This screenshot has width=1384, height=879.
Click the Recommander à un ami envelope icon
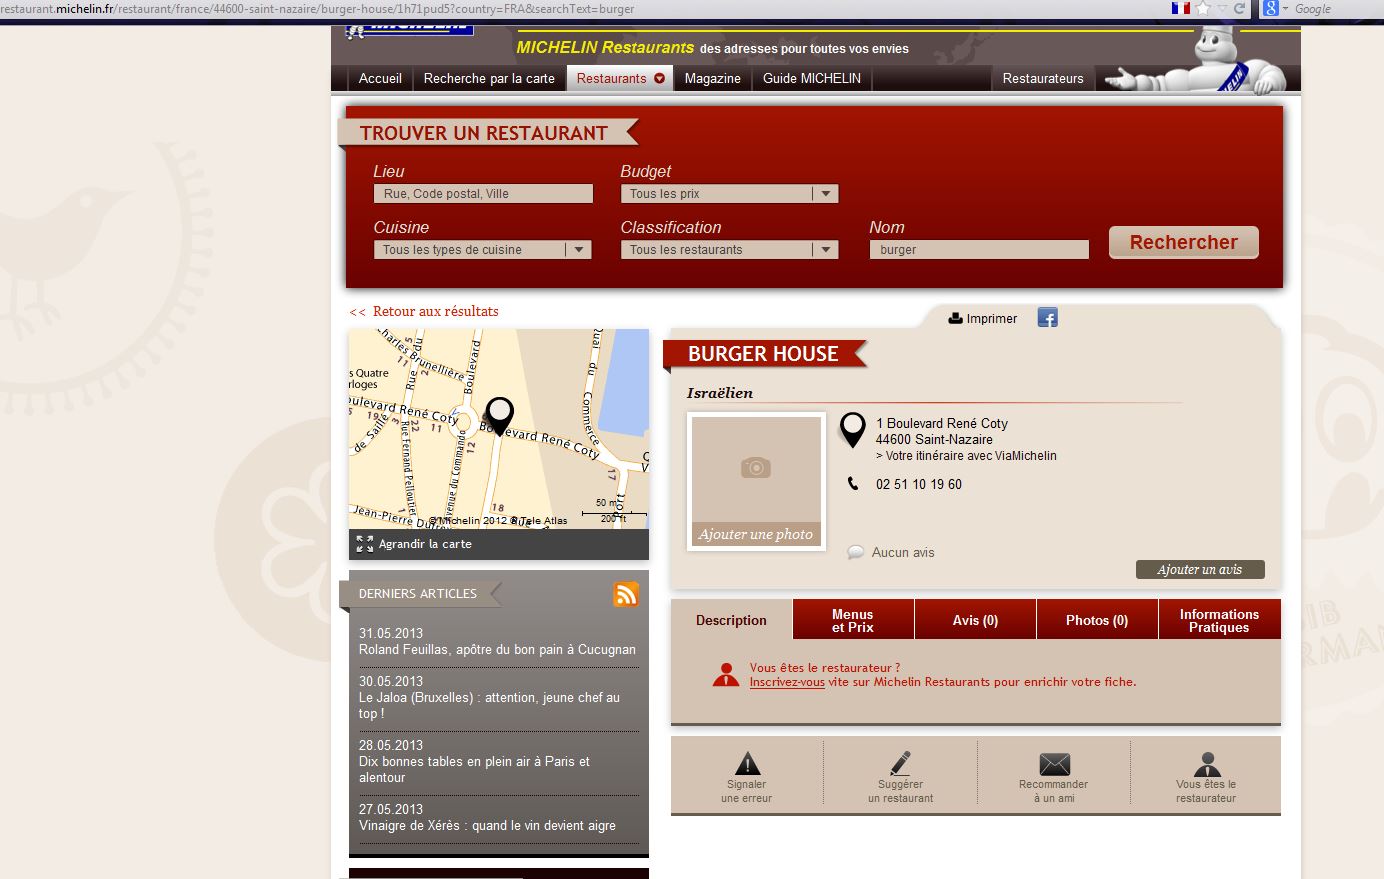tap(1054, 764)
